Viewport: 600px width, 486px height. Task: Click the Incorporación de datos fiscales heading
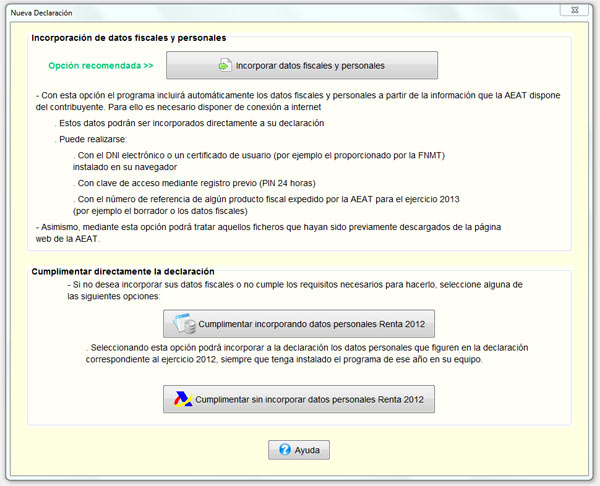(129, 38)
